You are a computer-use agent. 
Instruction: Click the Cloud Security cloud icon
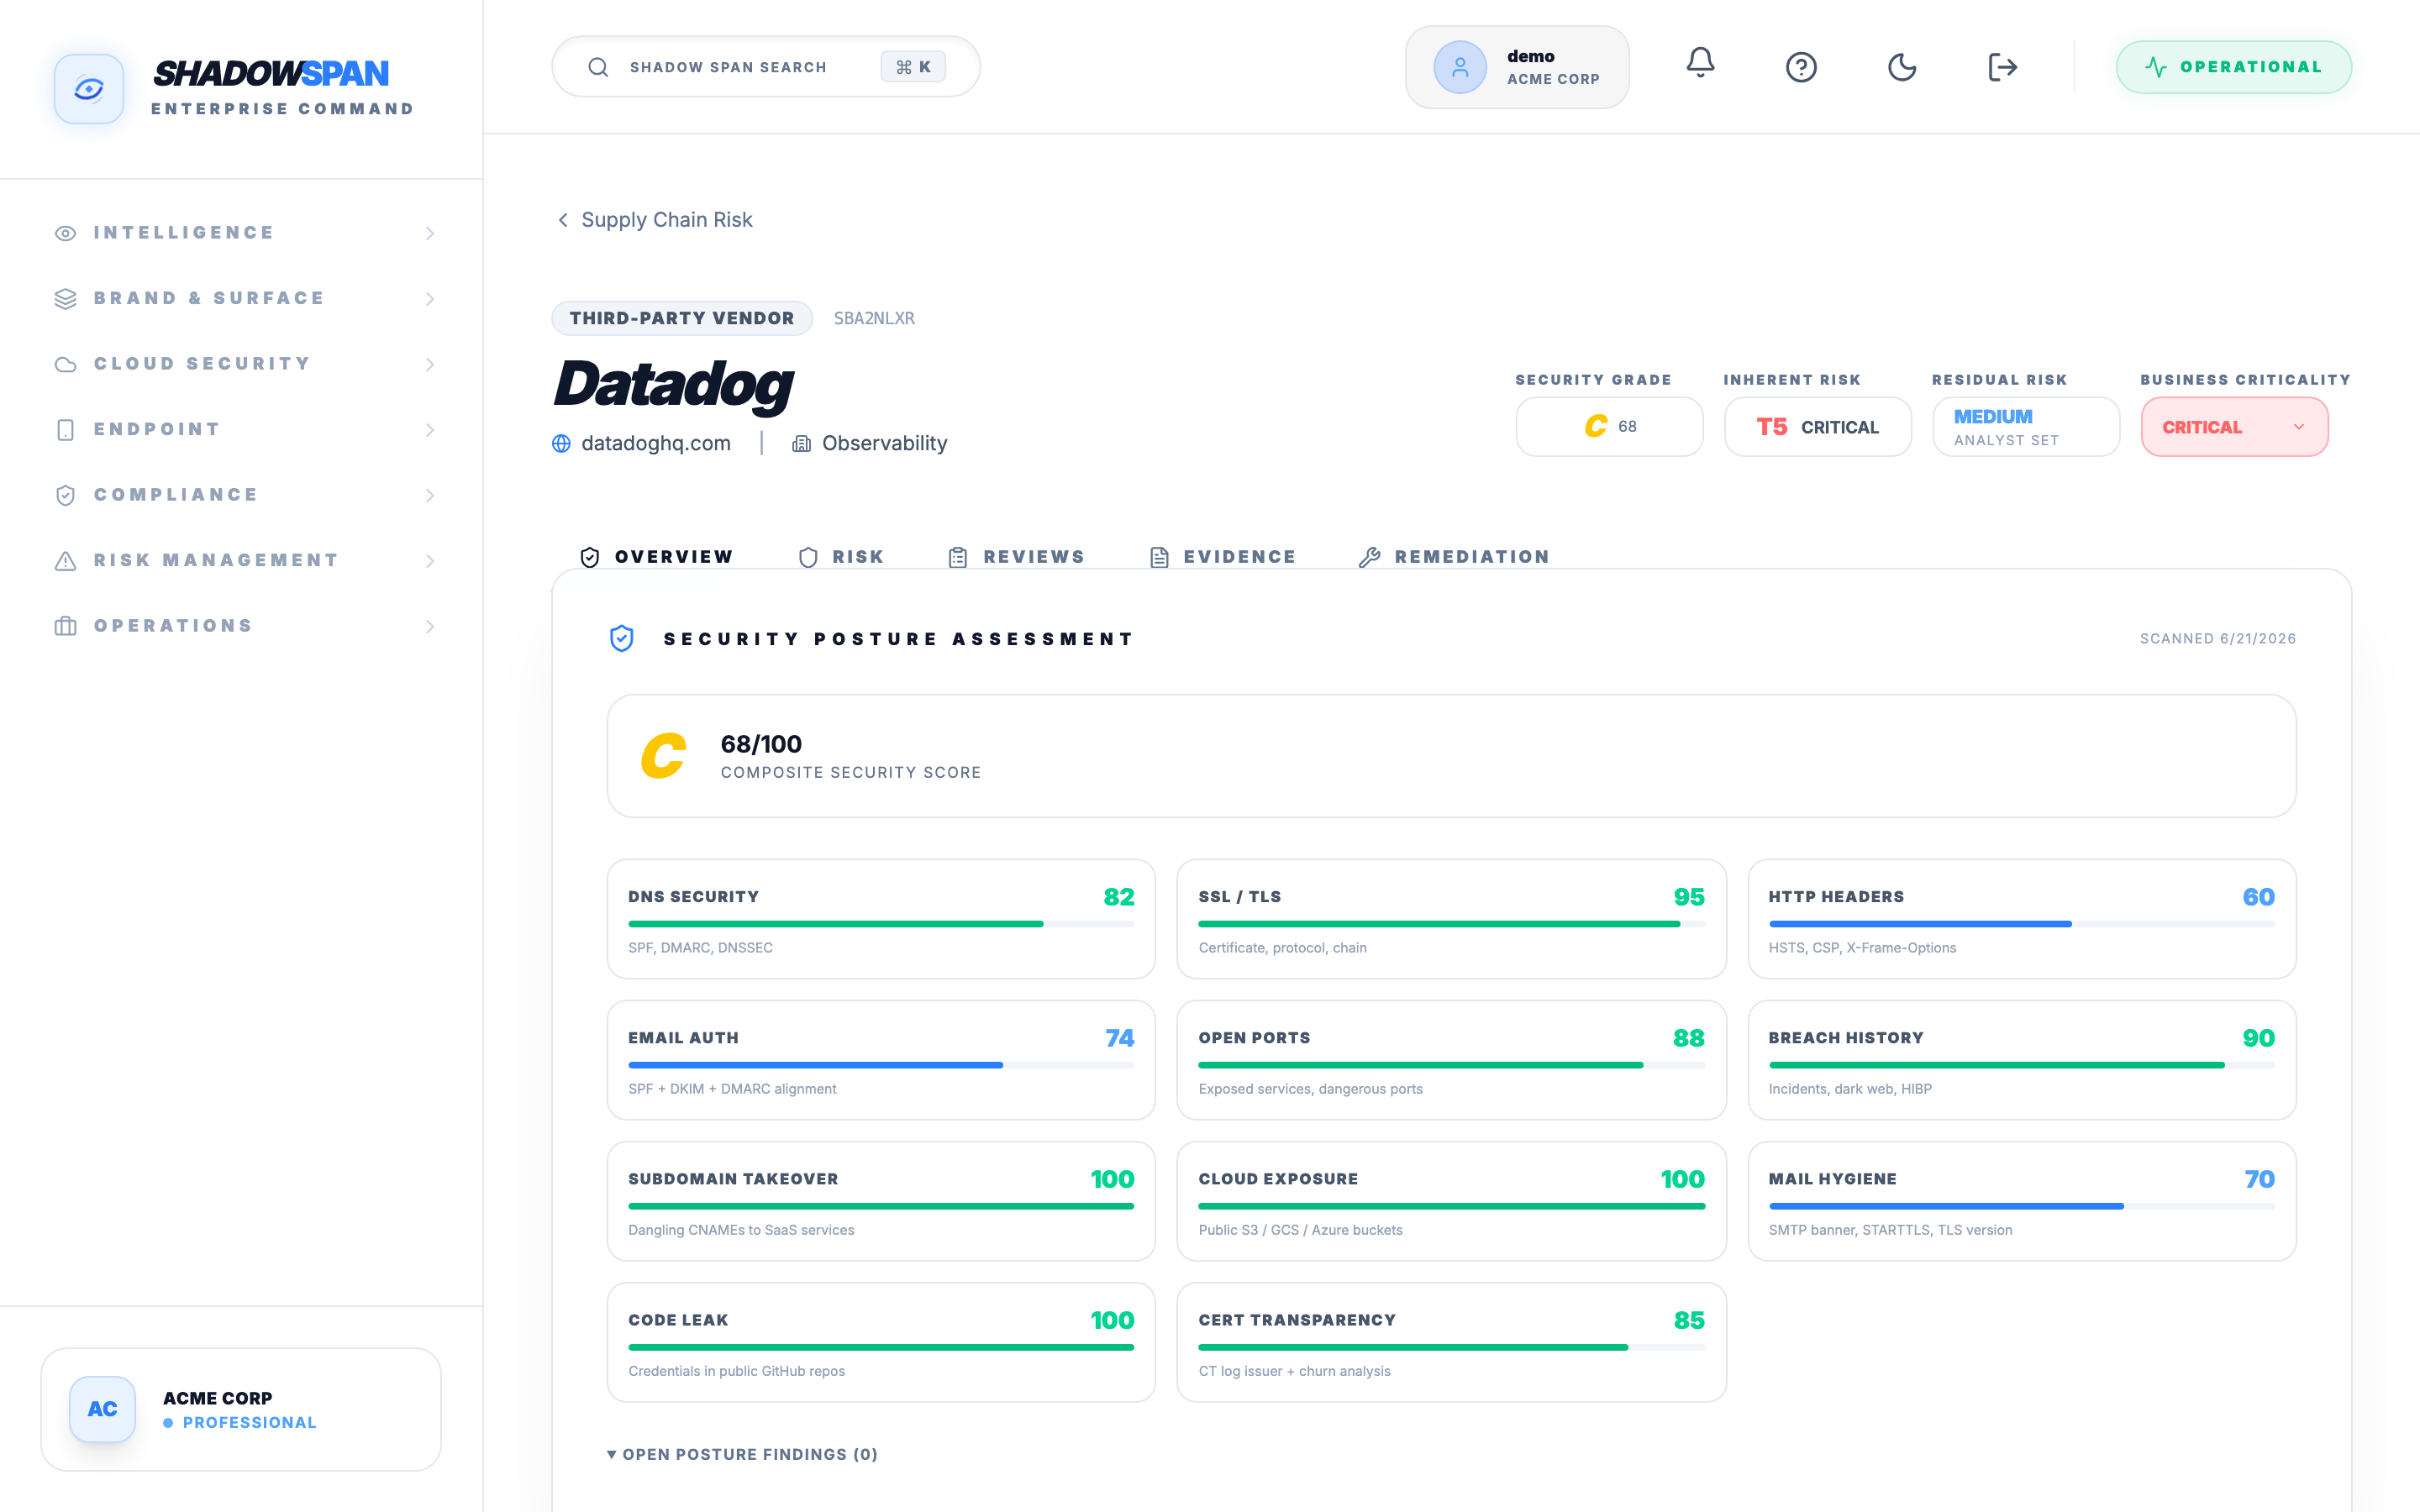coord(66,364)
